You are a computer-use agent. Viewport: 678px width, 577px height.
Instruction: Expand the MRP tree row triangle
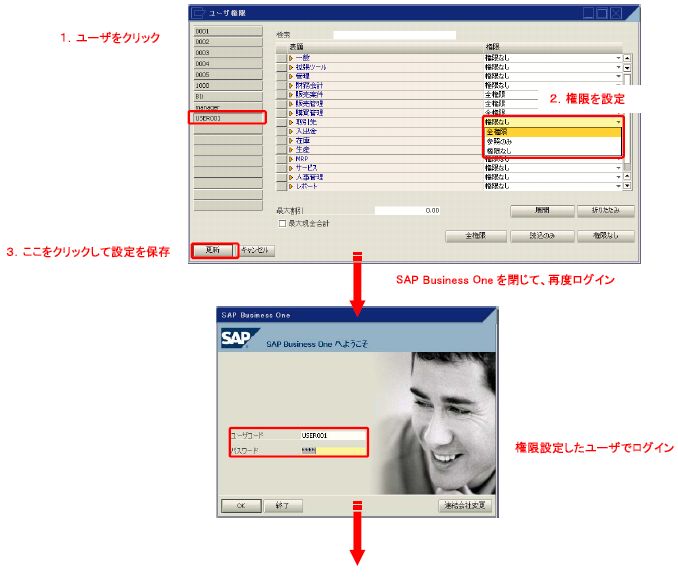(291, 159)
